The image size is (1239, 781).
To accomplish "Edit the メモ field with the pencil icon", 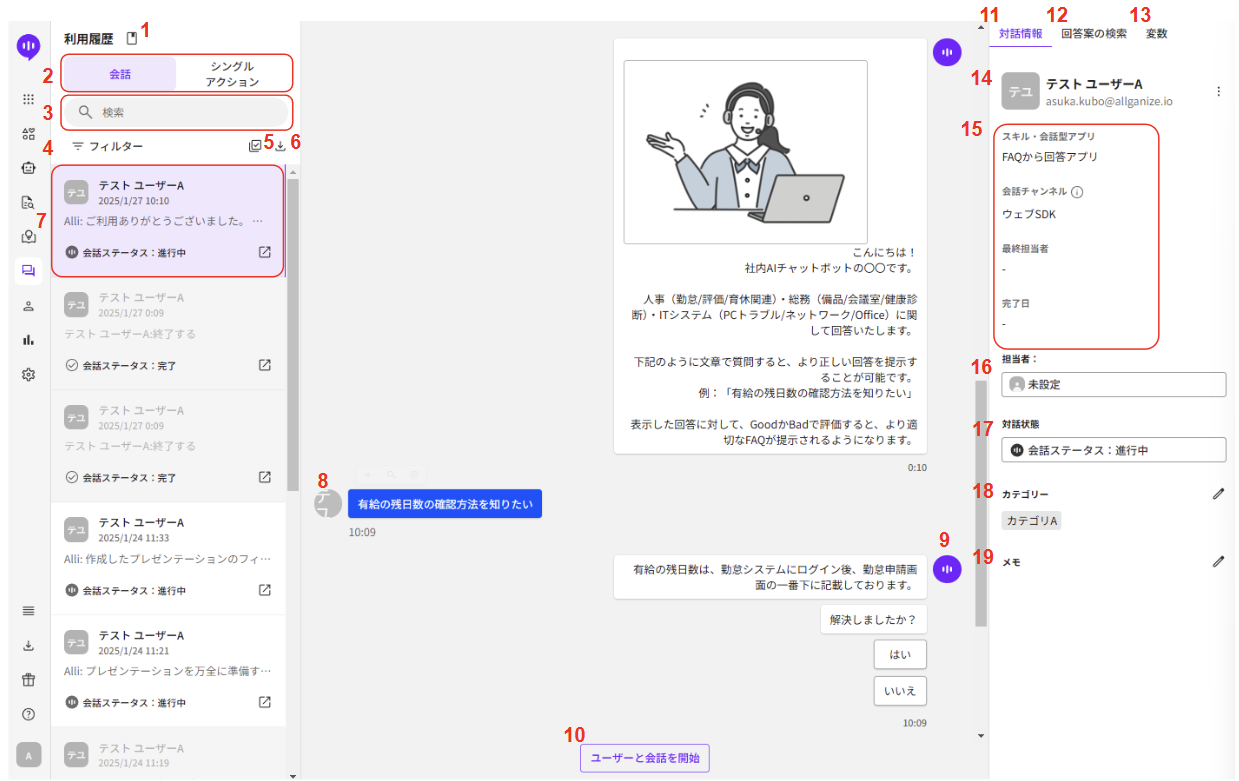I will tap(1218, 562).
